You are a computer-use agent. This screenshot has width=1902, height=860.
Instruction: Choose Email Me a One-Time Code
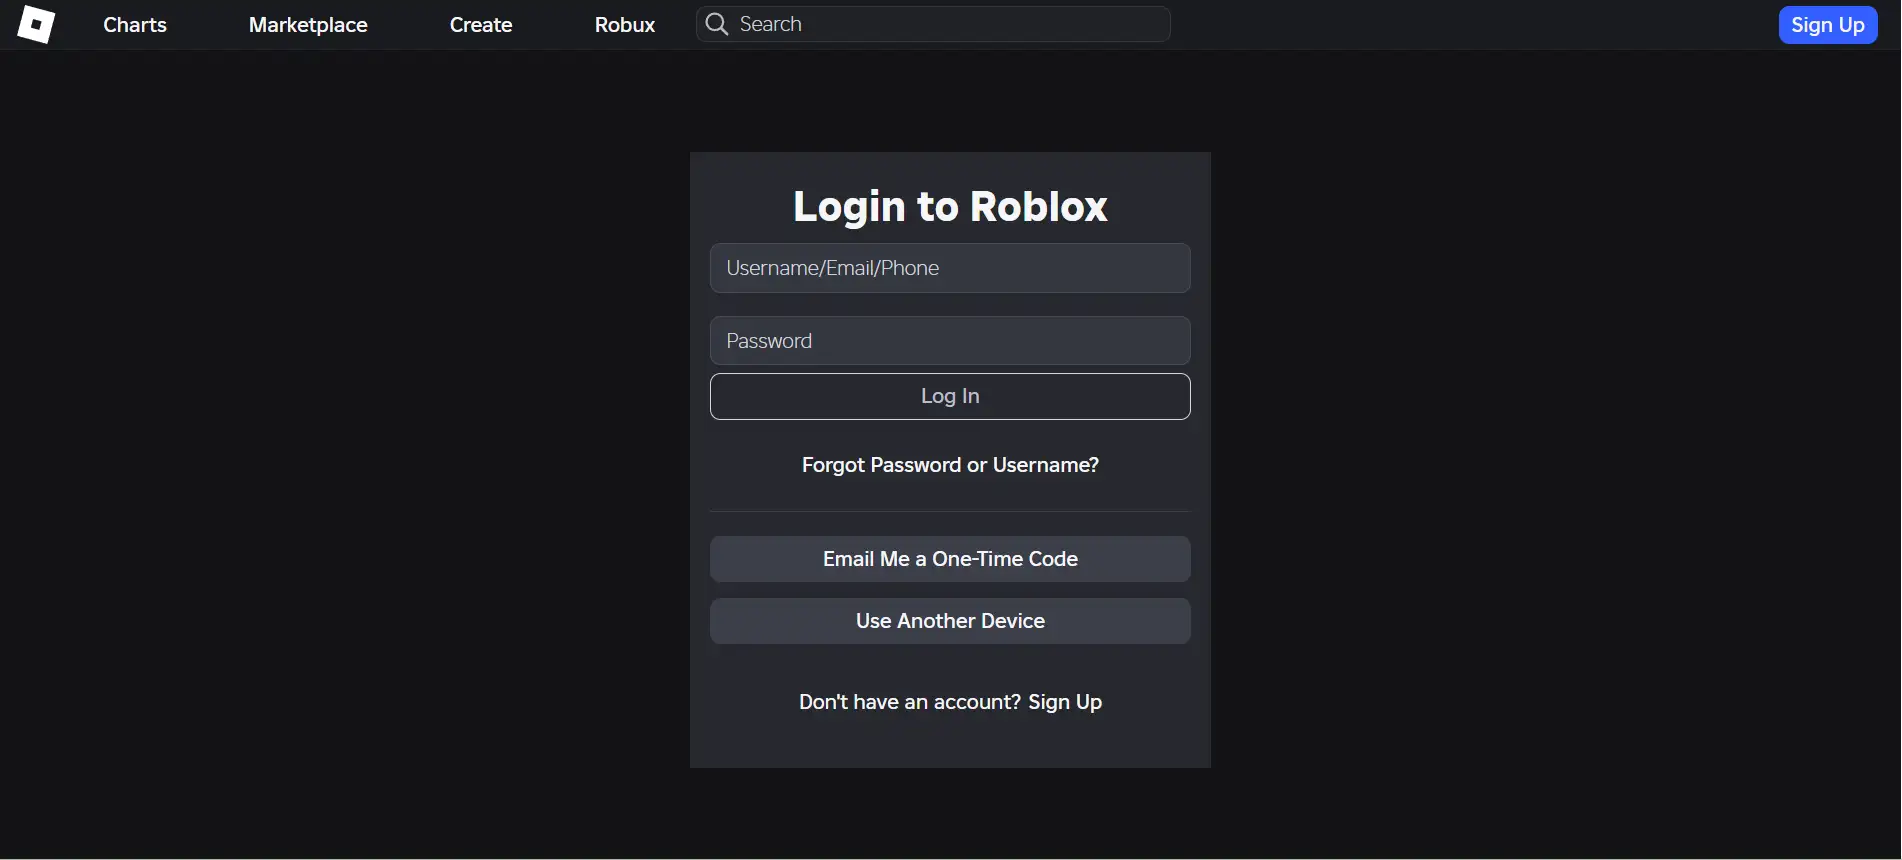950,559
